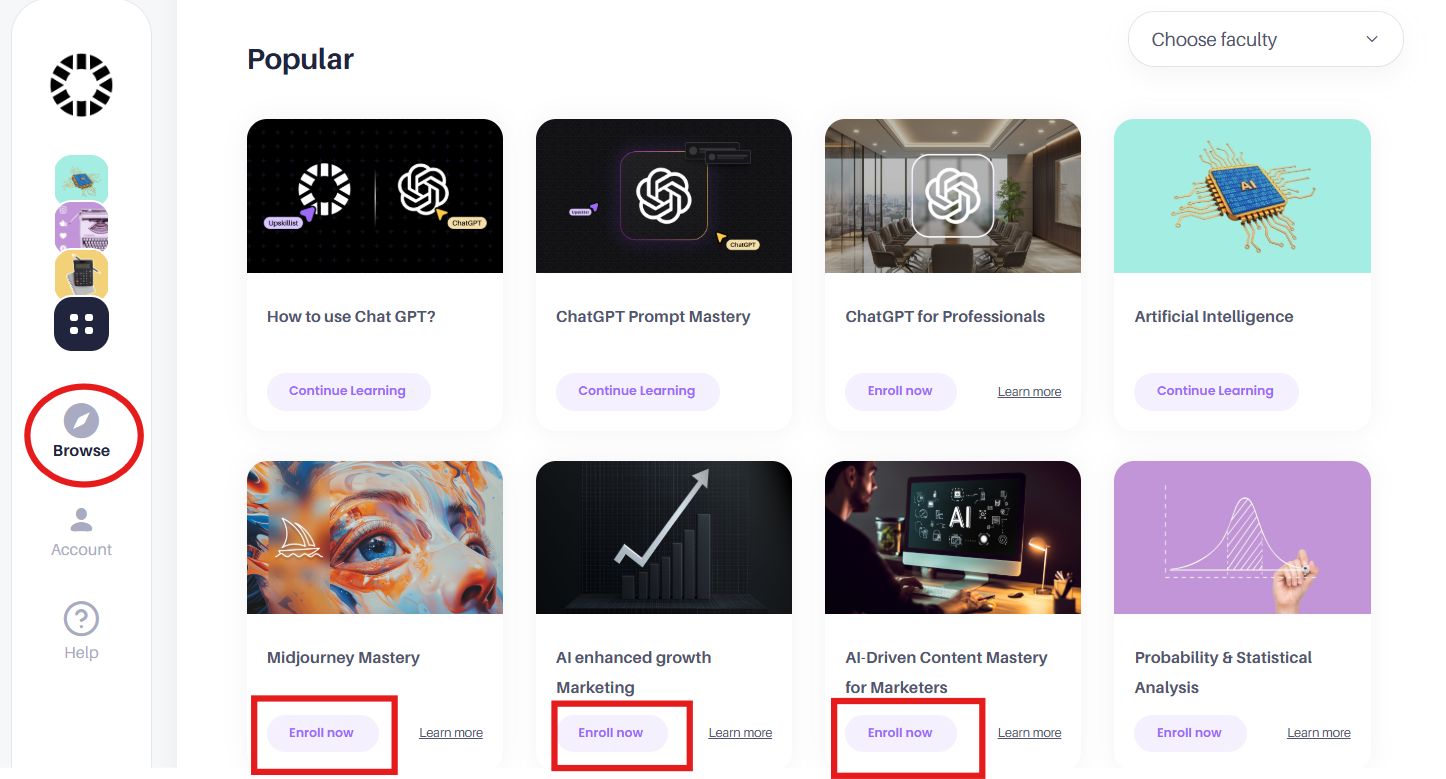Click the Upskillist logo in sidebar

81,85
